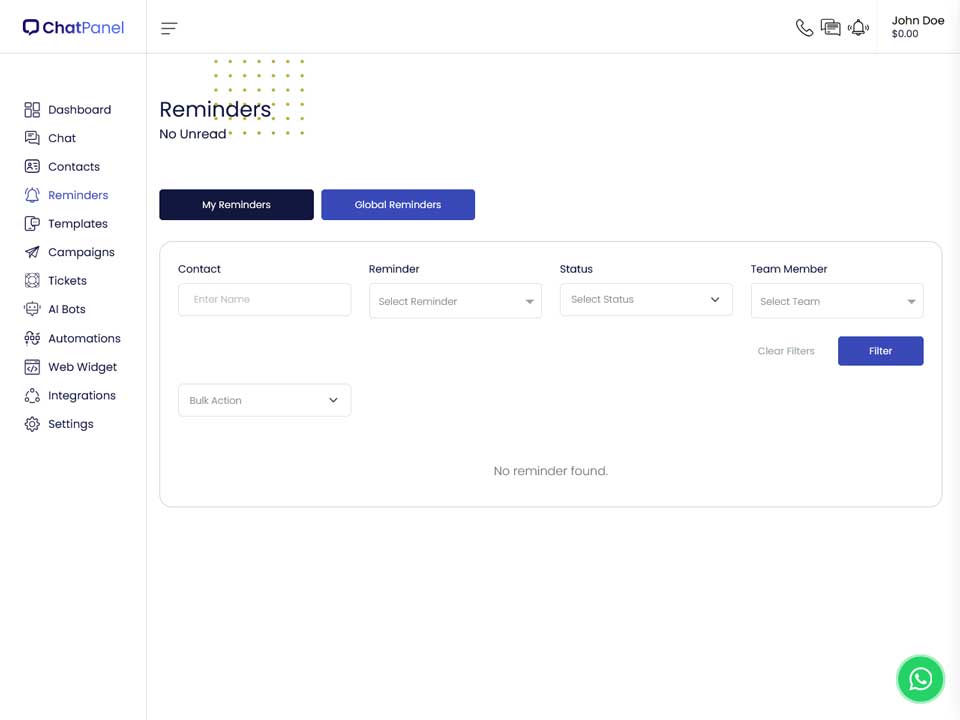Focus the Contact Enter Name field
The height and width of the screenshot is (720, 960).
[x=264, y=299]
